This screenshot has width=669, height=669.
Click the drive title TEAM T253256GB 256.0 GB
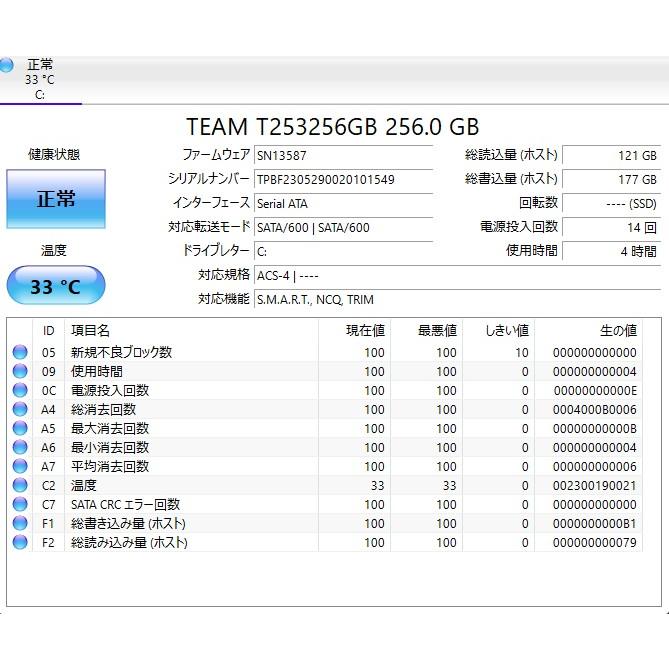click(x=333, y=127)
